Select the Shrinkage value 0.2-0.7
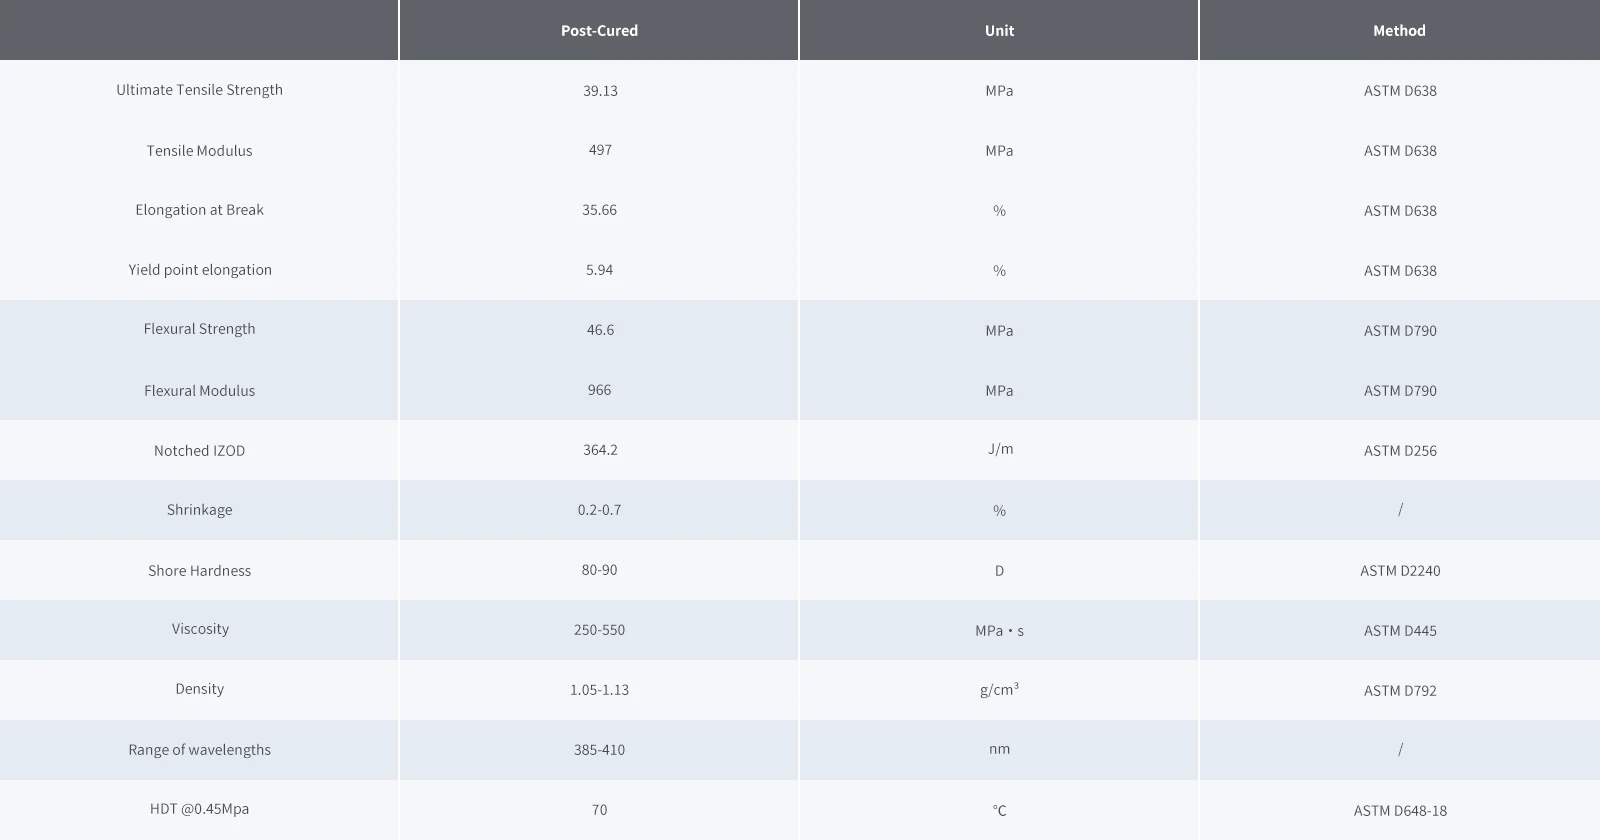 (x=599, y=510)
